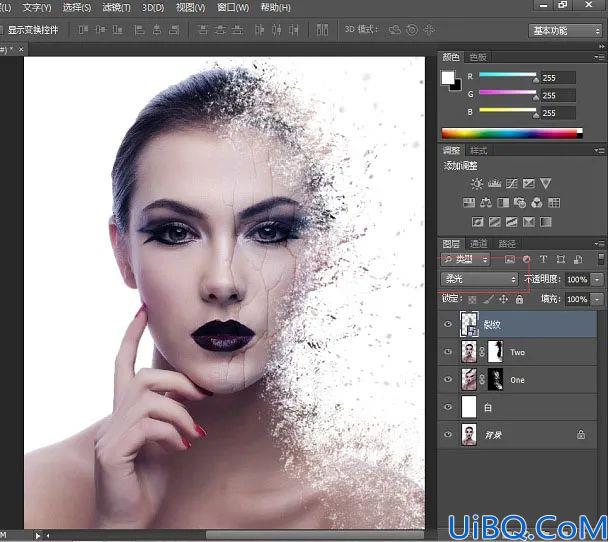Click the align horizontal centers icon
This screenshot has width=608, height=542.
(157, 30)
